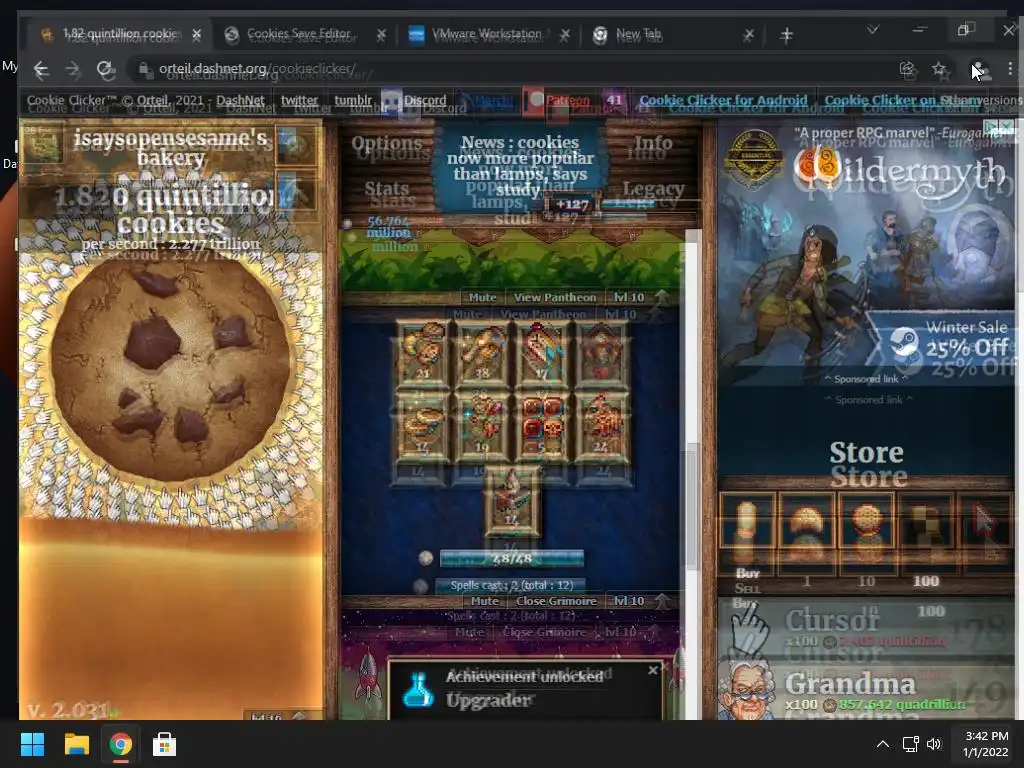
Task: Click the 48/48 magic meter bar
Action: [511, 558]
